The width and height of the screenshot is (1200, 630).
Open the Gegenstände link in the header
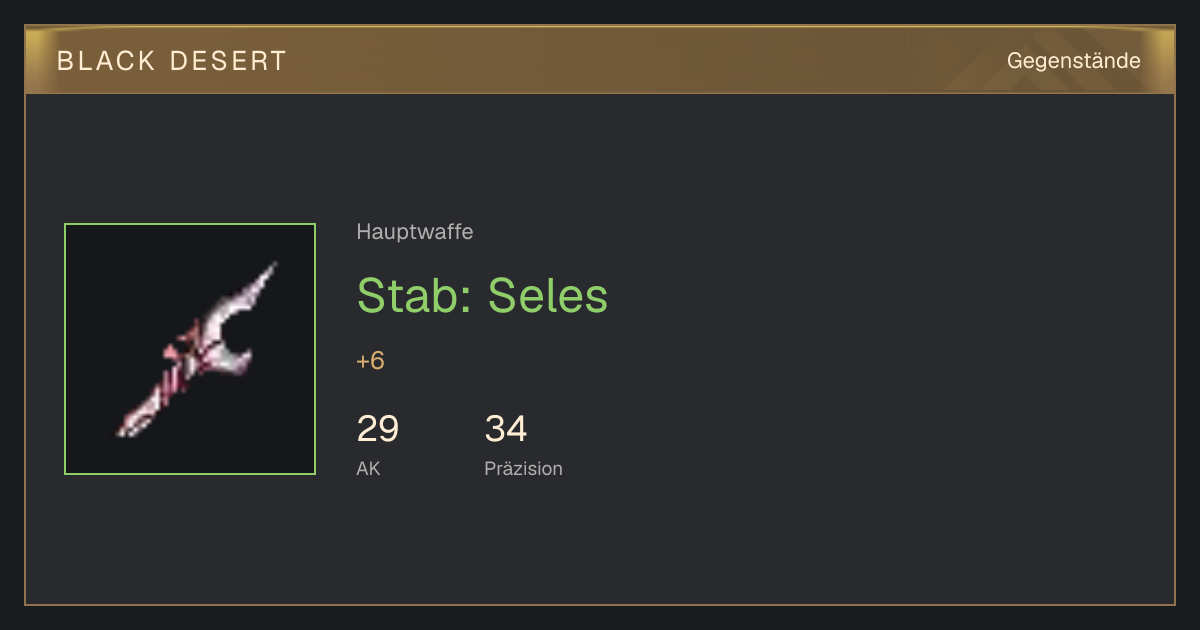(1073, 61)
